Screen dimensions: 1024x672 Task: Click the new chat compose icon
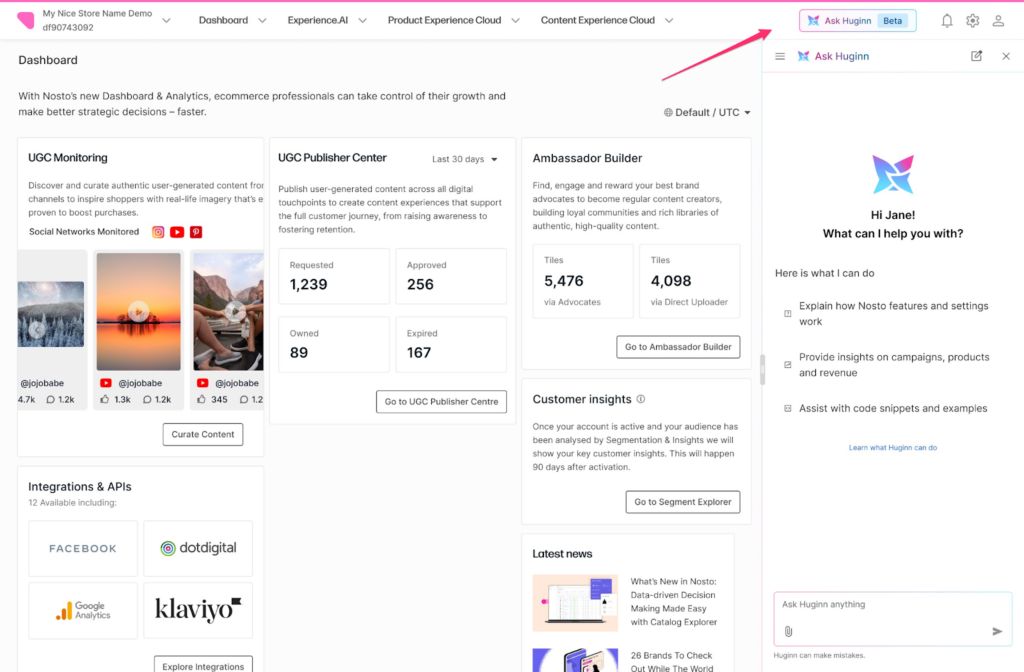pyautogui.click(x=977, y=57)
